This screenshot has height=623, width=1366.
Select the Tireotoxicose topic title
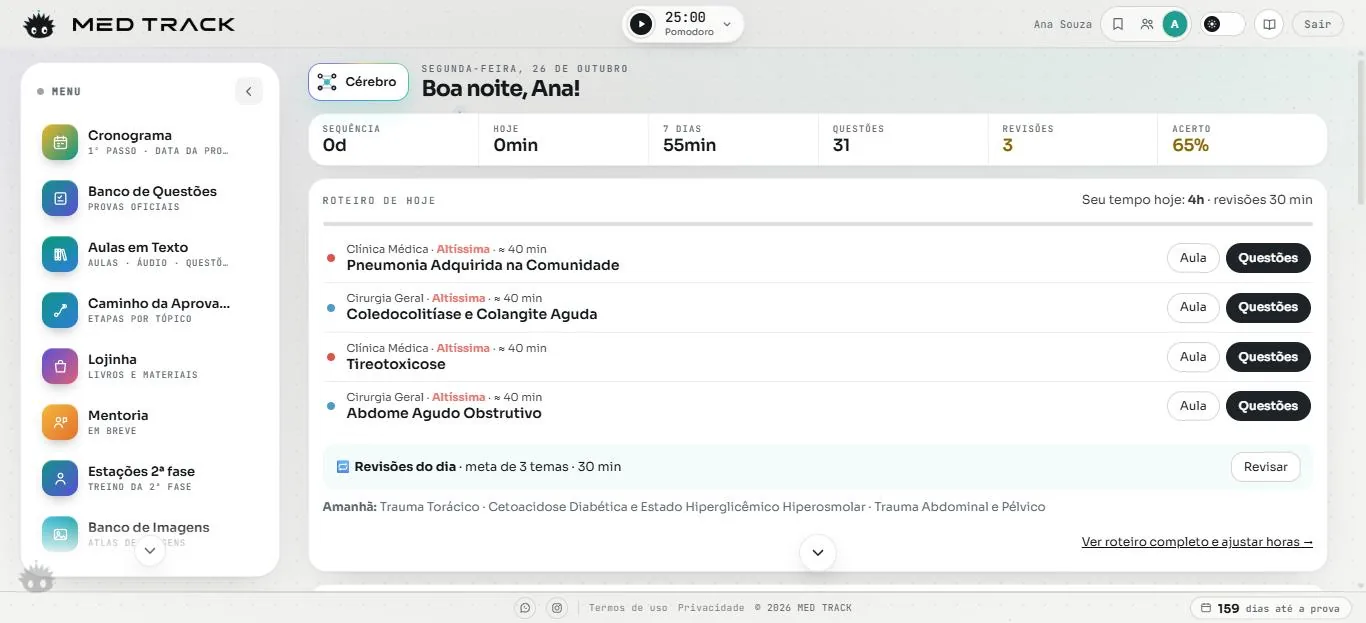click(x=396, y=364)
